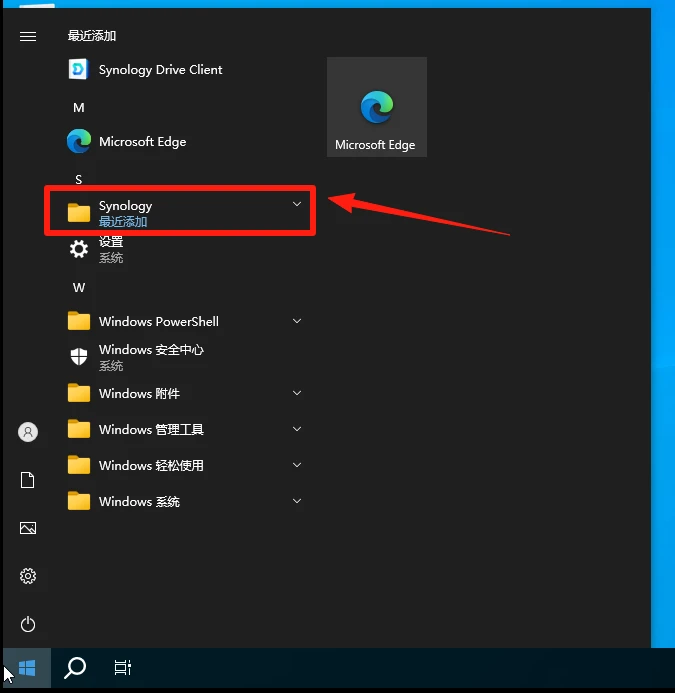The image size is (675, 693).
Task: Open the Windows 系统 folder label
Action: (x=139, y=502)
